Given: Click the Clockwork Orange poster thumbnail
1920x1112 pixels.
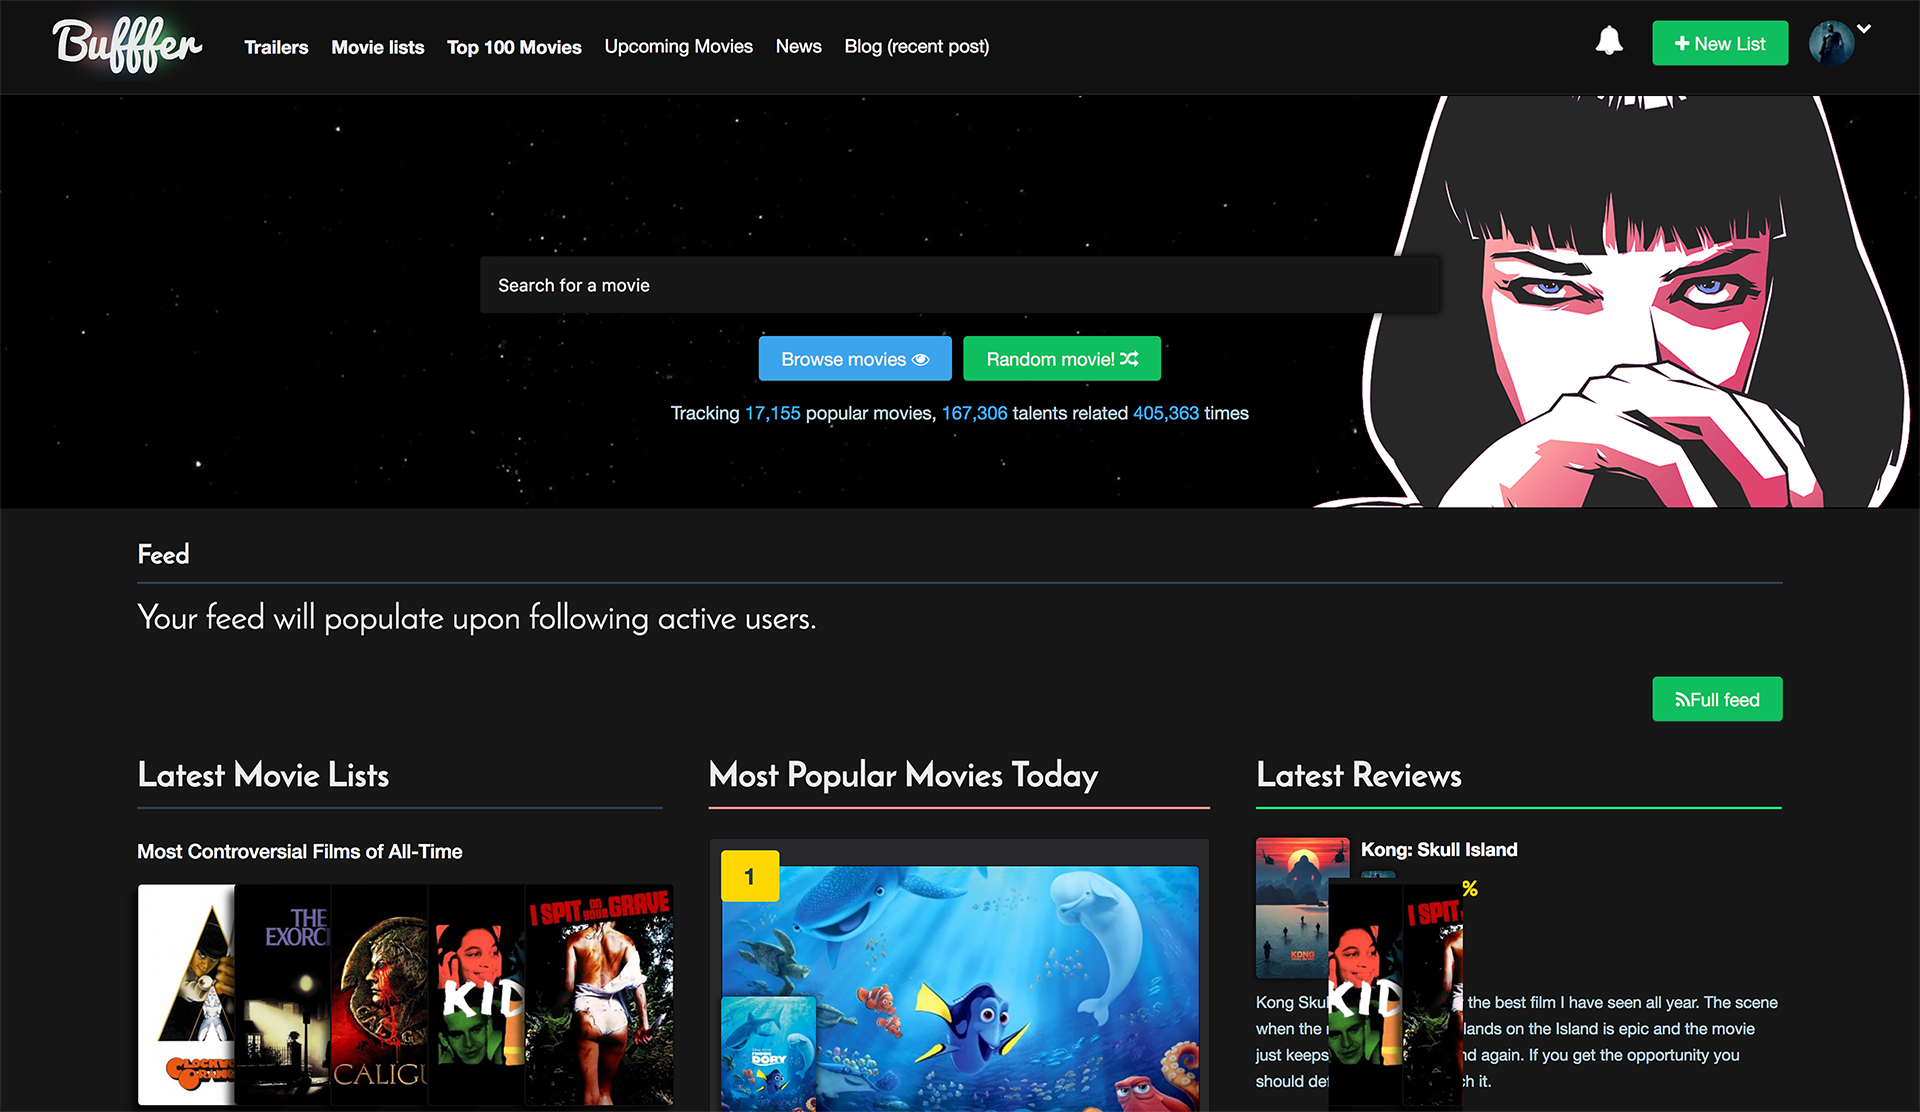Looking at the screenshot, I should tap(186, 995).
